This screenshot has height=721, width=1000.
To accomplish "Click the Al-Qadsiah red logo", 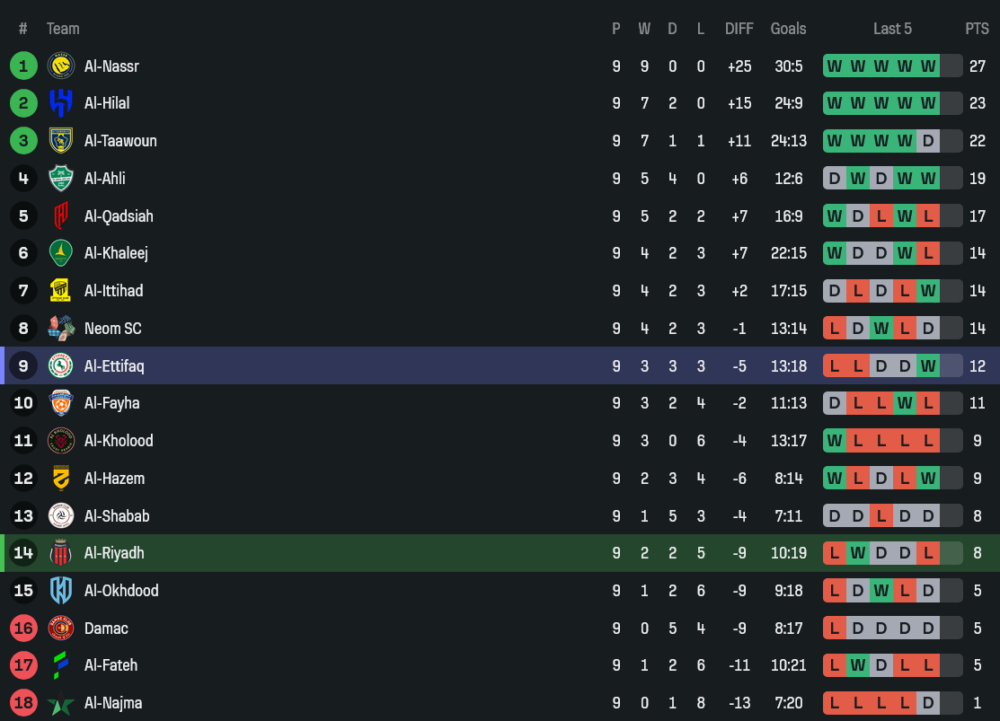I will pos(61,216).
